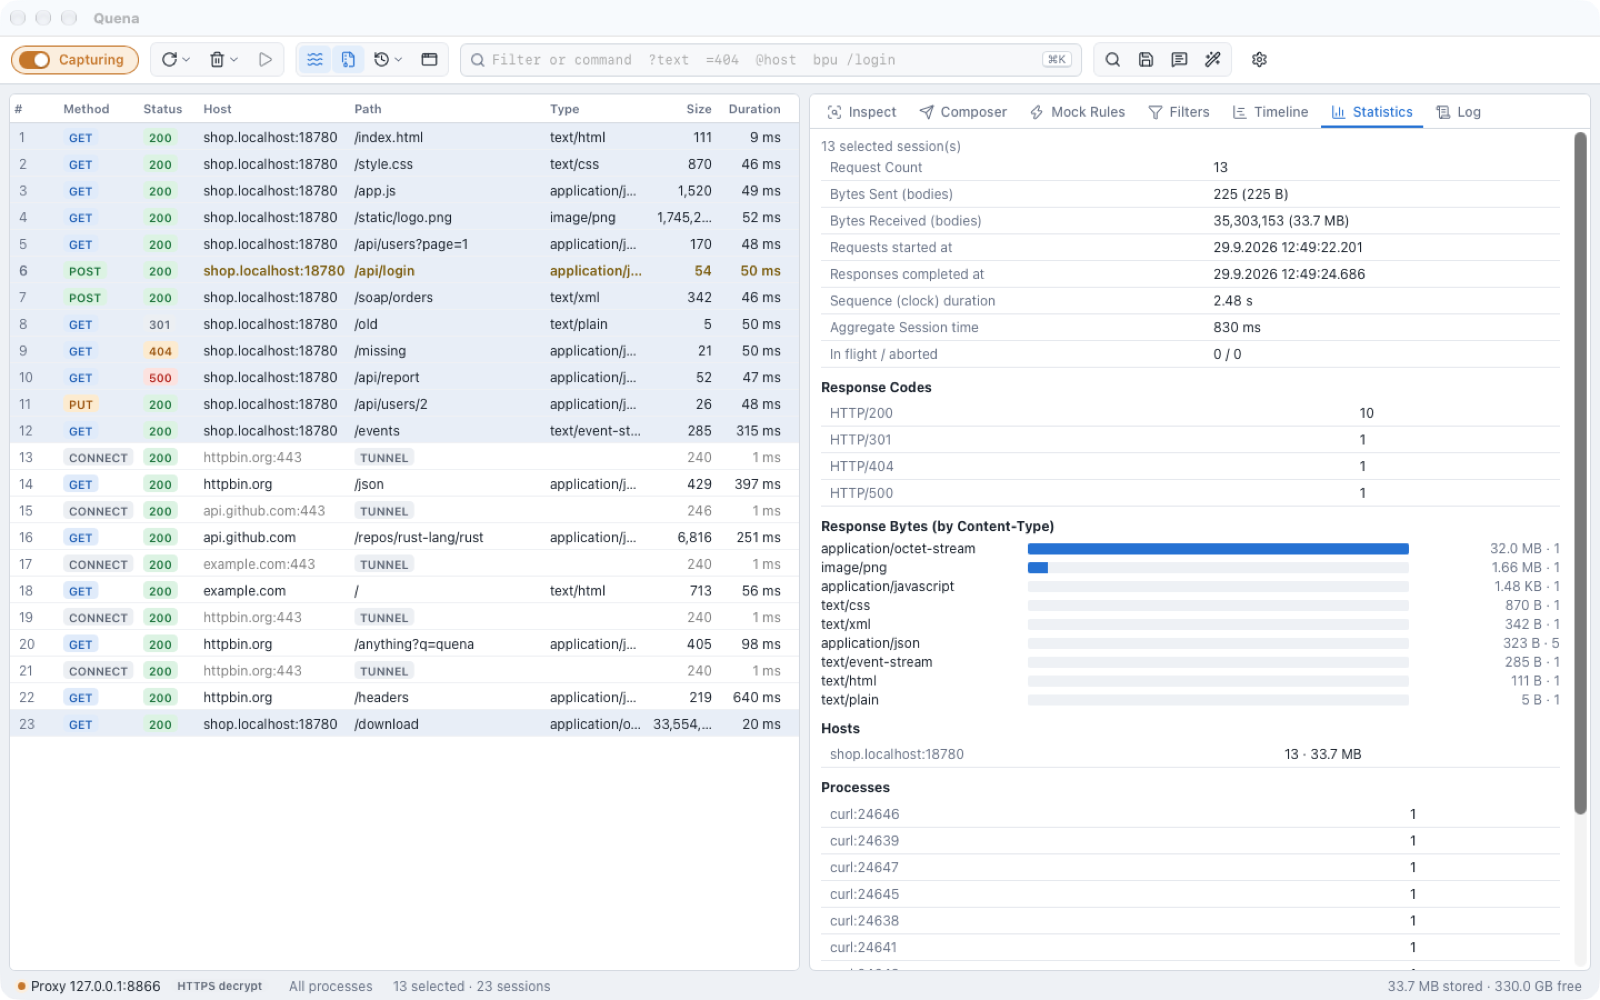Click the application/octet-stream bytes bar
The height and width of the screenshot is (1000, 1600).
tap(1218, 549)
